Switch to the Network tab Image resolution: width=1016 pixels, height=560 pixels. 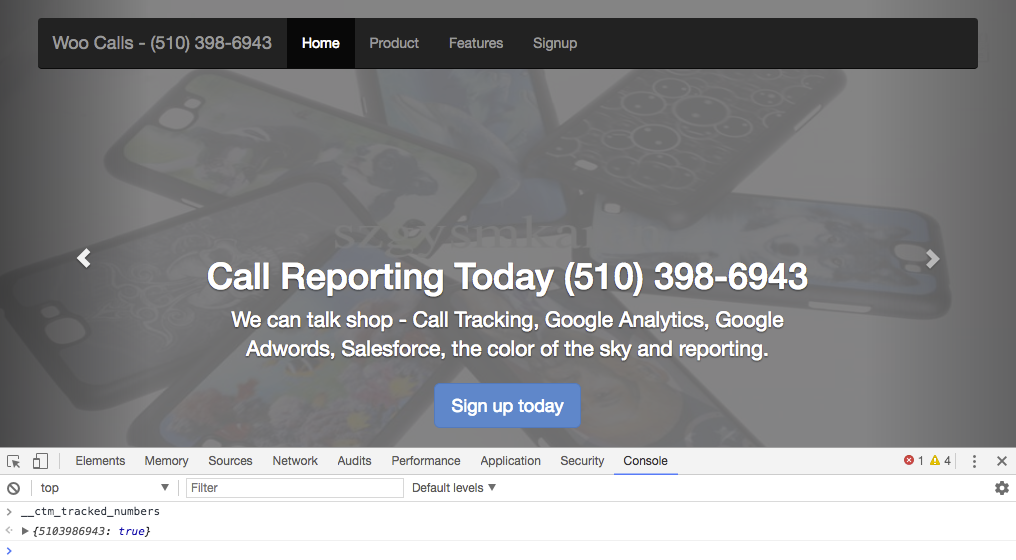[x=295, y=461]
